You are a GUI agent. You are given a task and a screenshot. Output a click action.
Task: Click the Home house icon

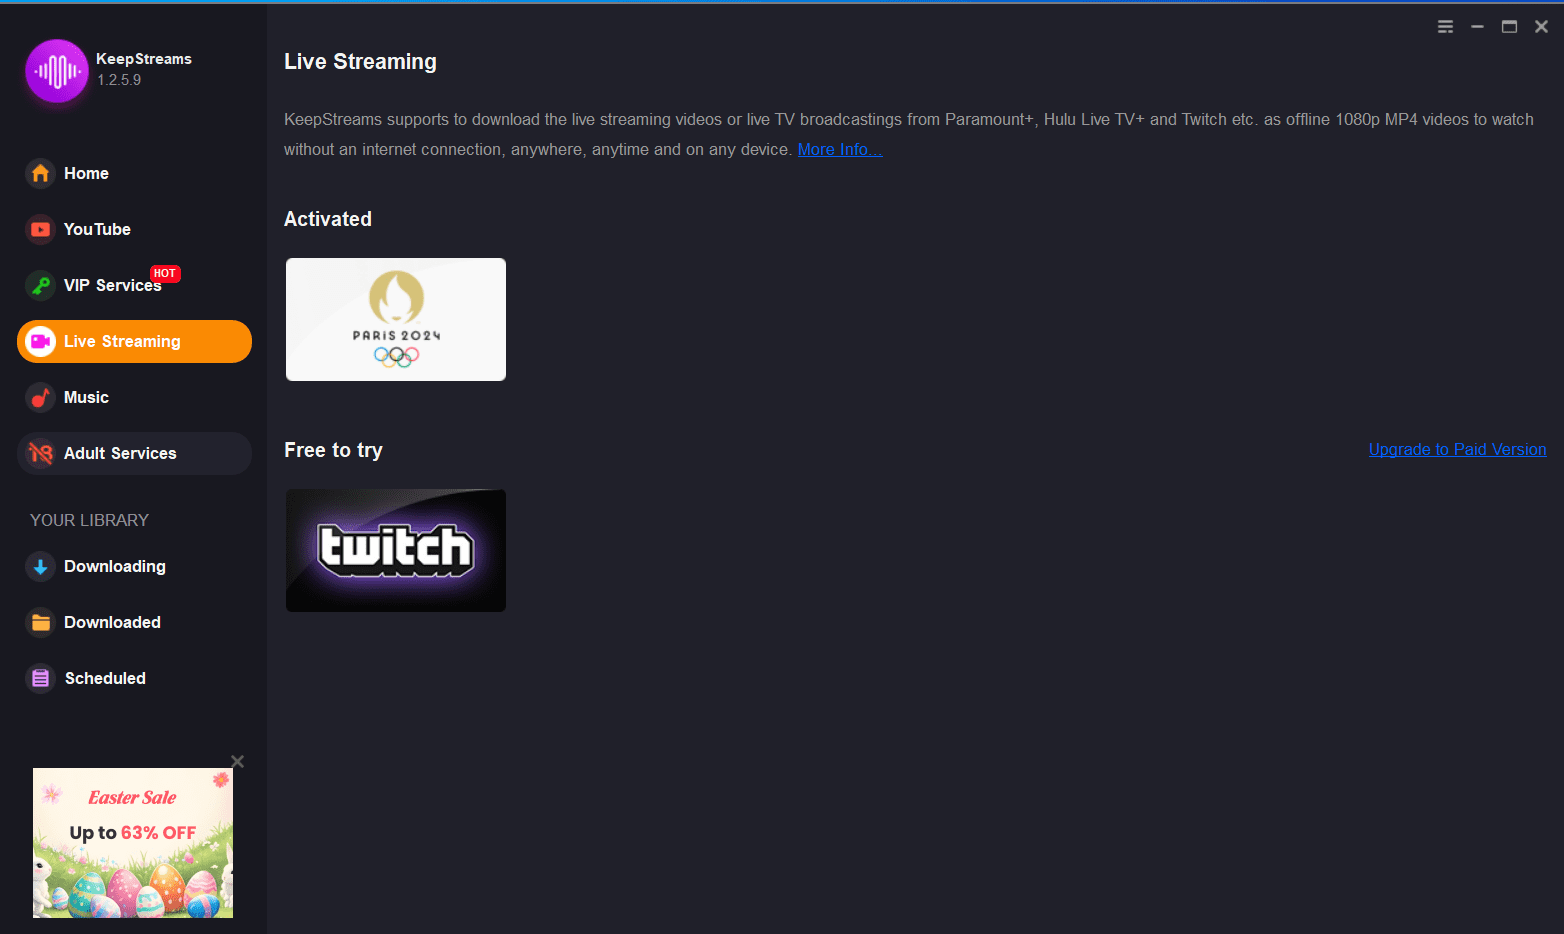pyautogui.click(x=40, y=173)
